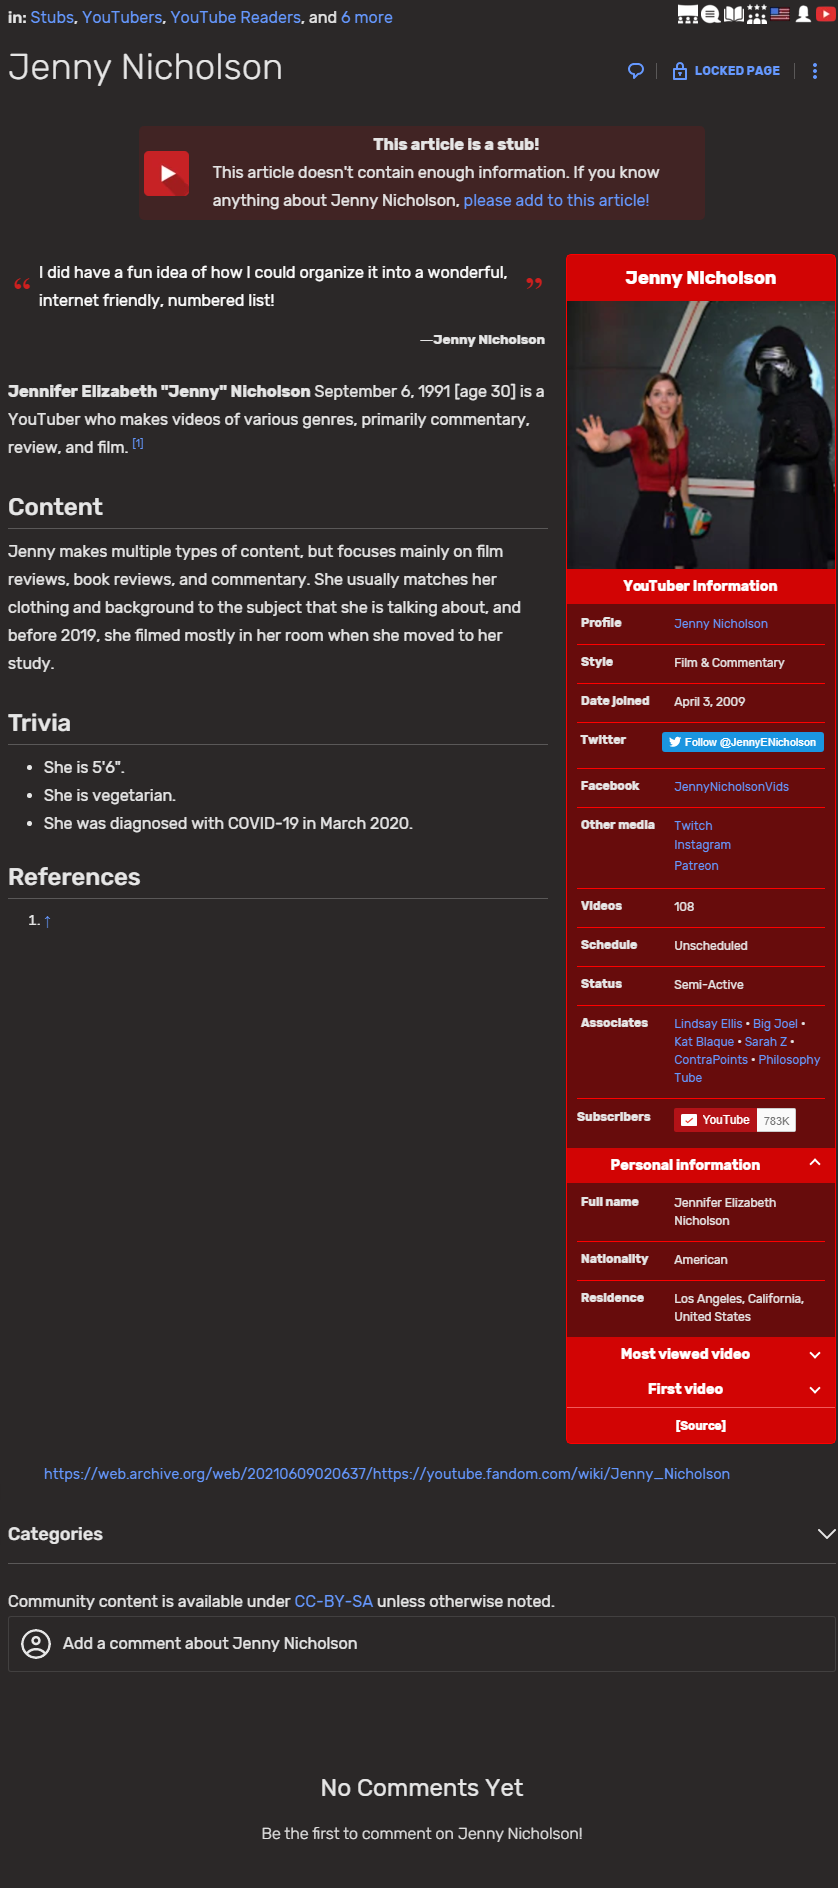Open the CC-BY-SA license link
Screen dimensions: 838x1888
click(334, 1601)
